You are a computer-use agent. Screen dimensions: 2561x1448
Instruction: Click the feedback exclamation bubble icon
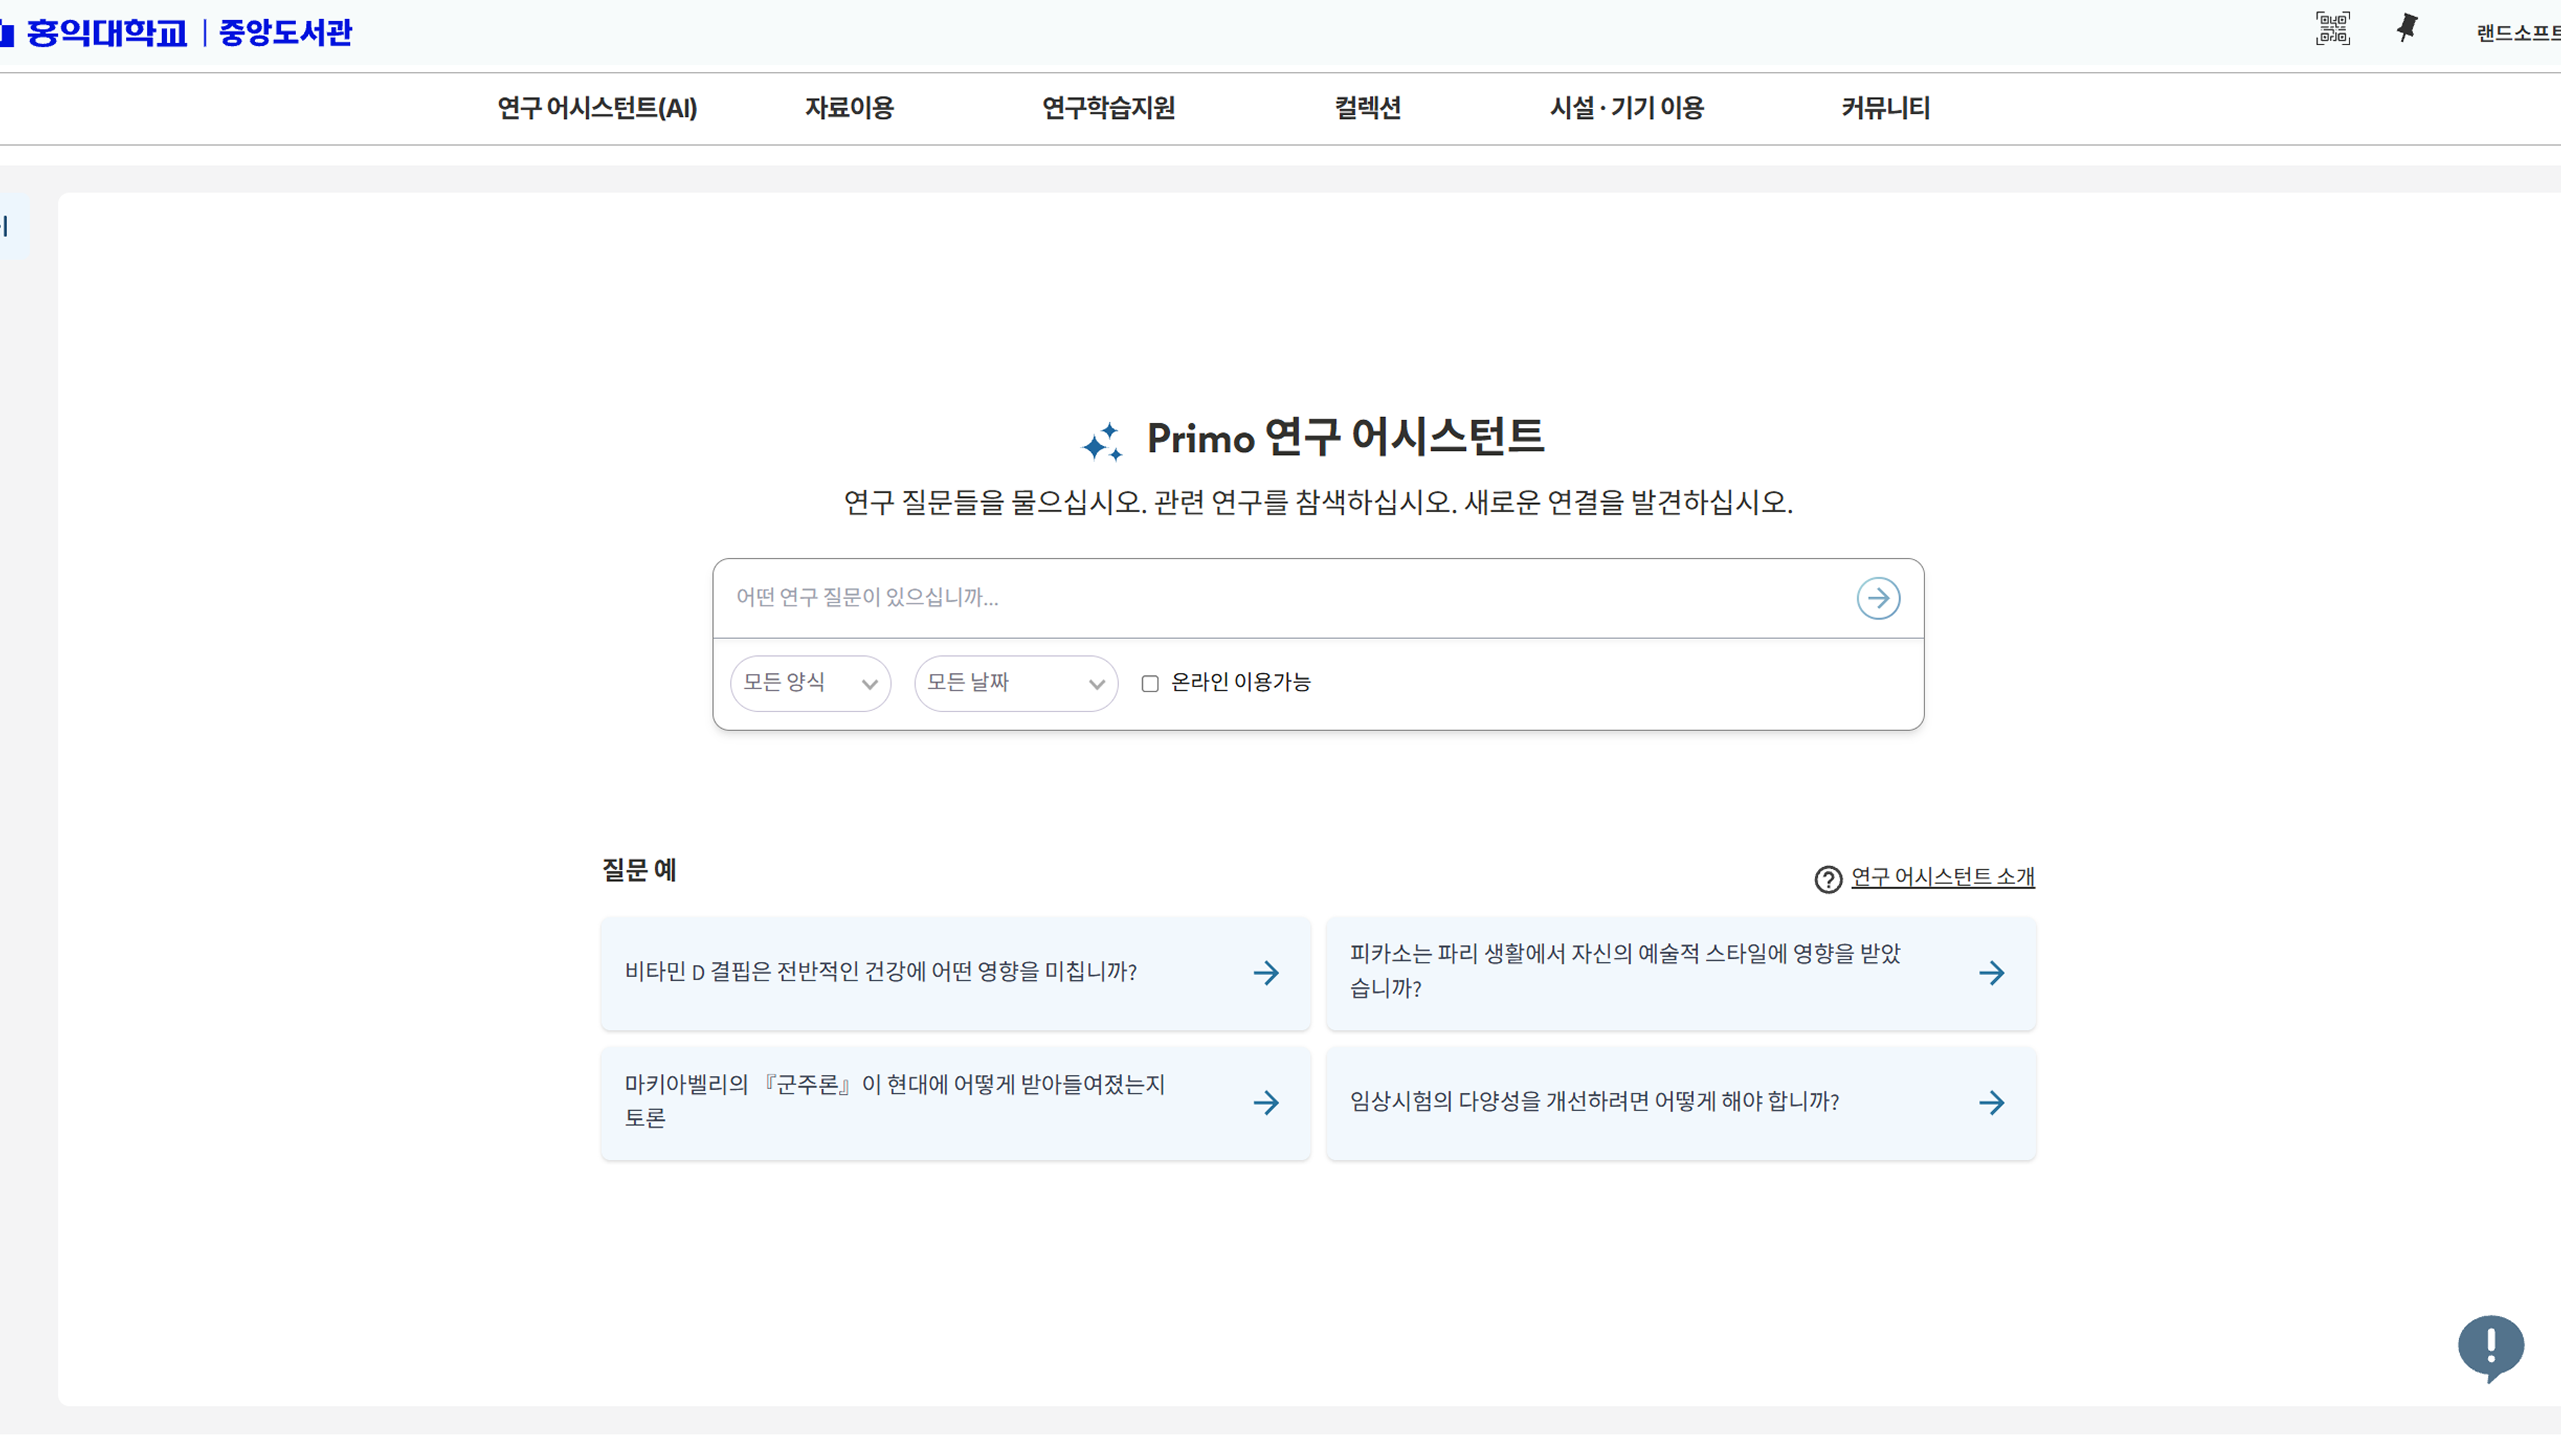2490,1348
